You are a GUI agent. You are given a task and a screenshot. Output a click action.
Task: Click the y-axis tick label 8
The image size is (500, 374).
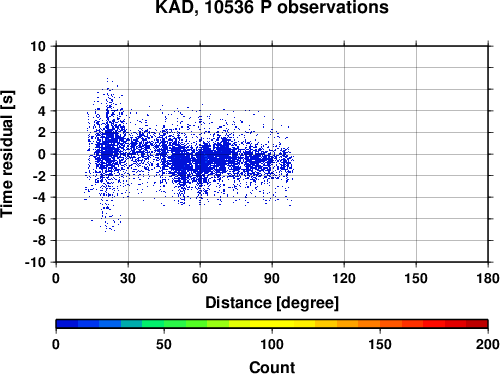(x=42, y=68)
